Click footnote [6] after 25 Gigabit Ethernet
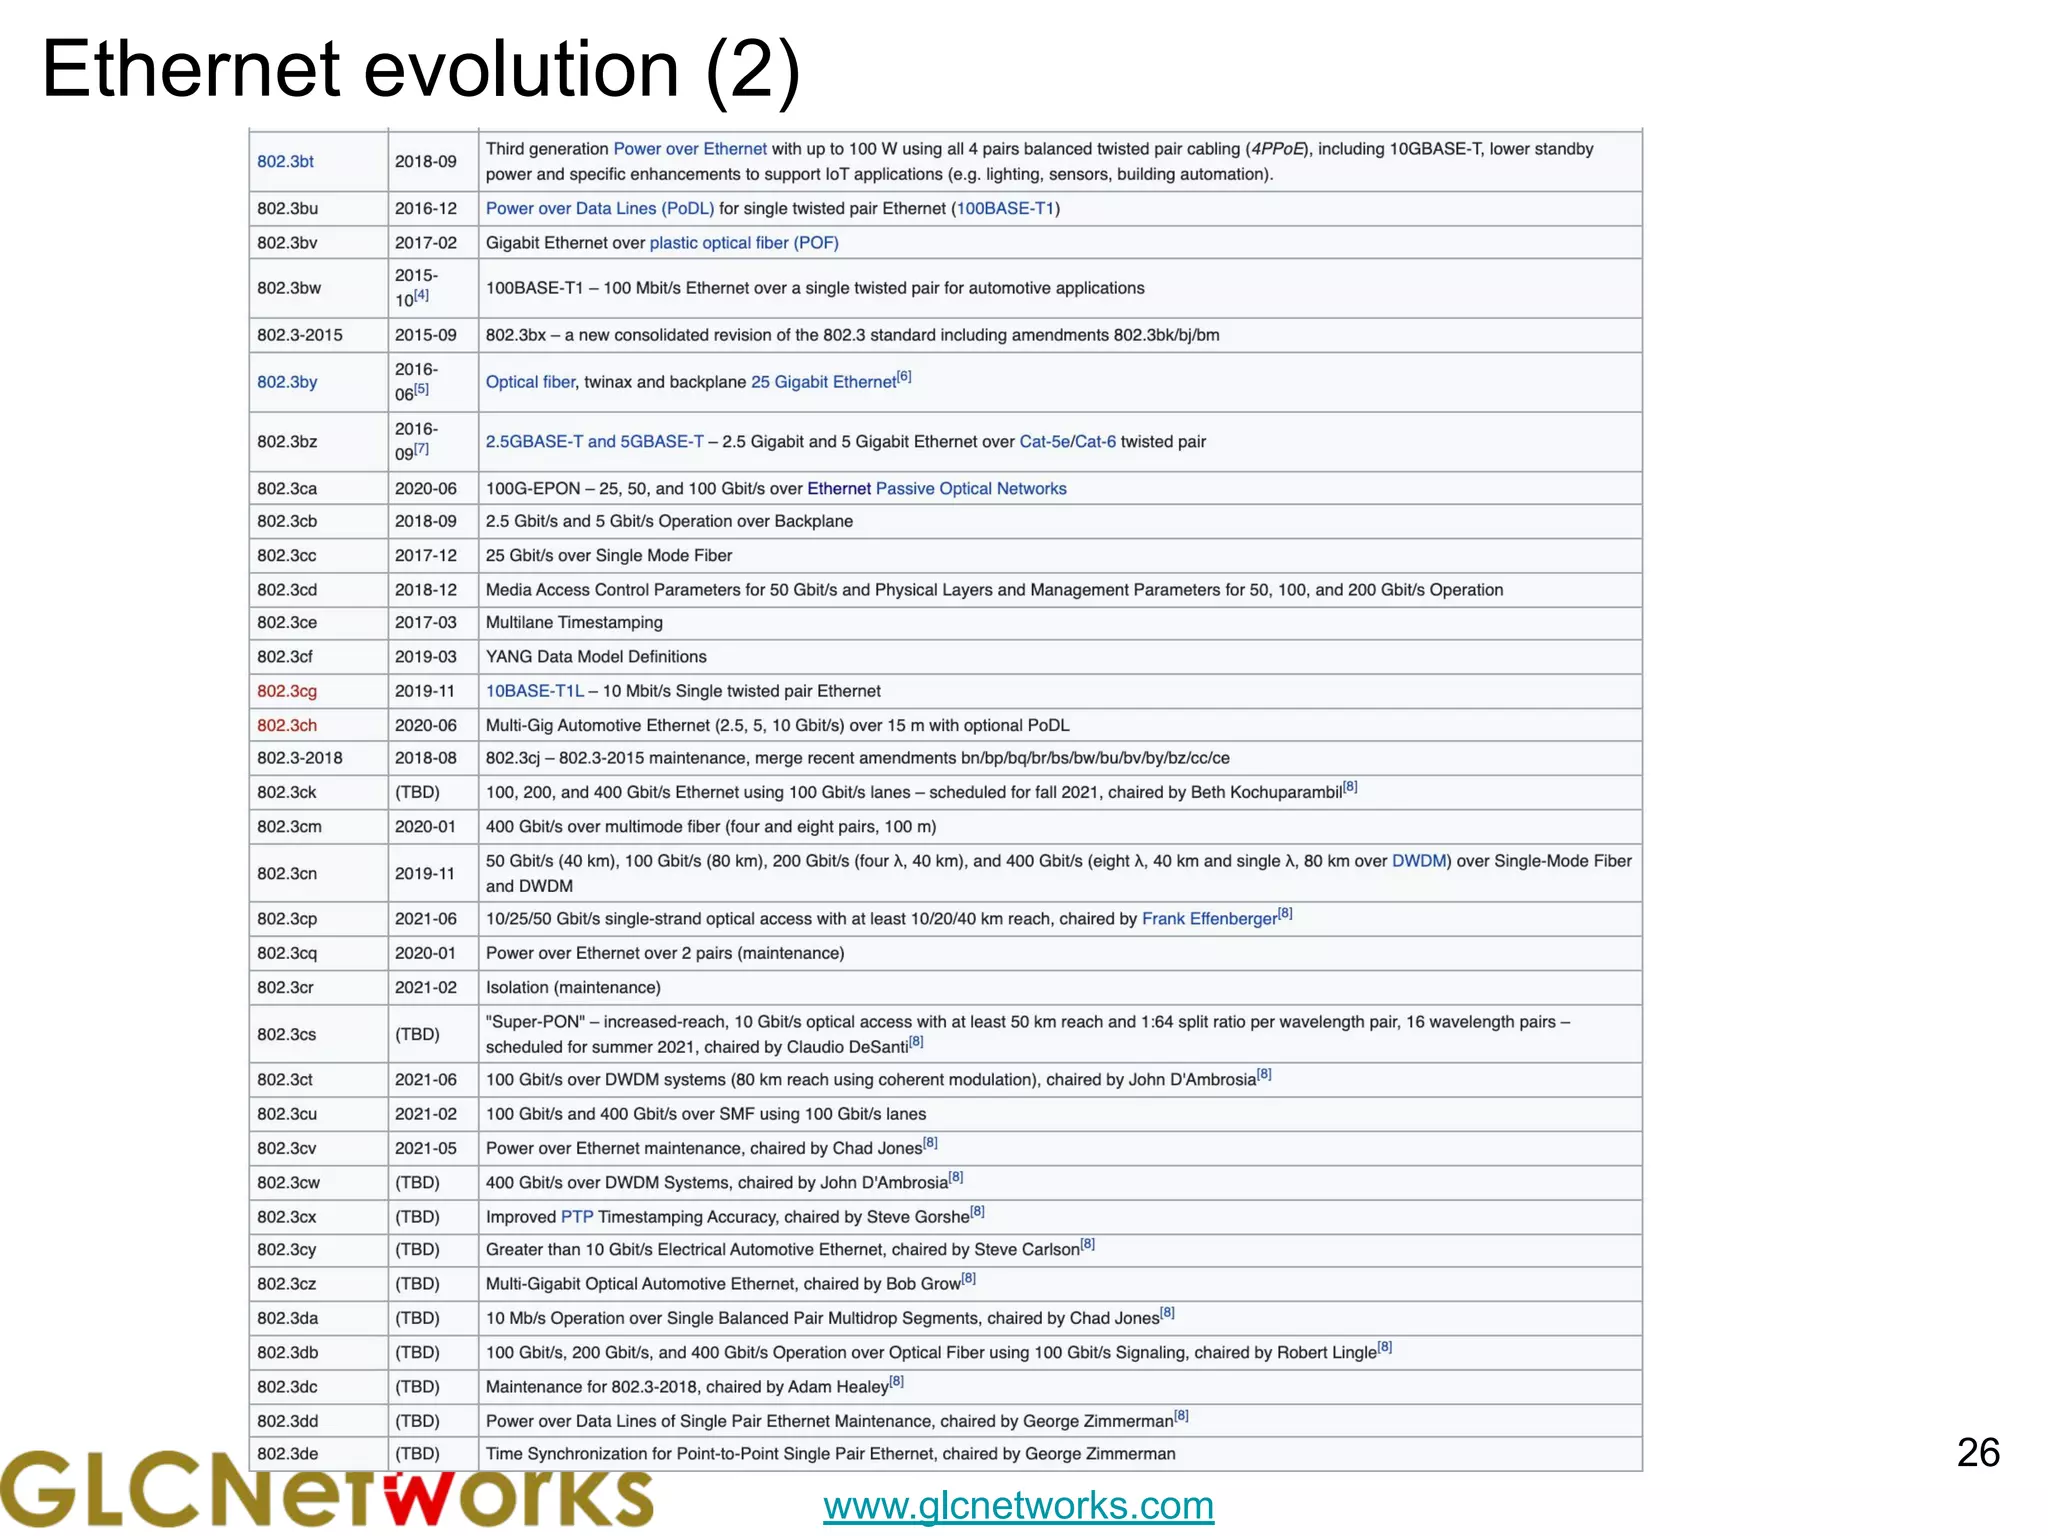 [x=904, y=376]
